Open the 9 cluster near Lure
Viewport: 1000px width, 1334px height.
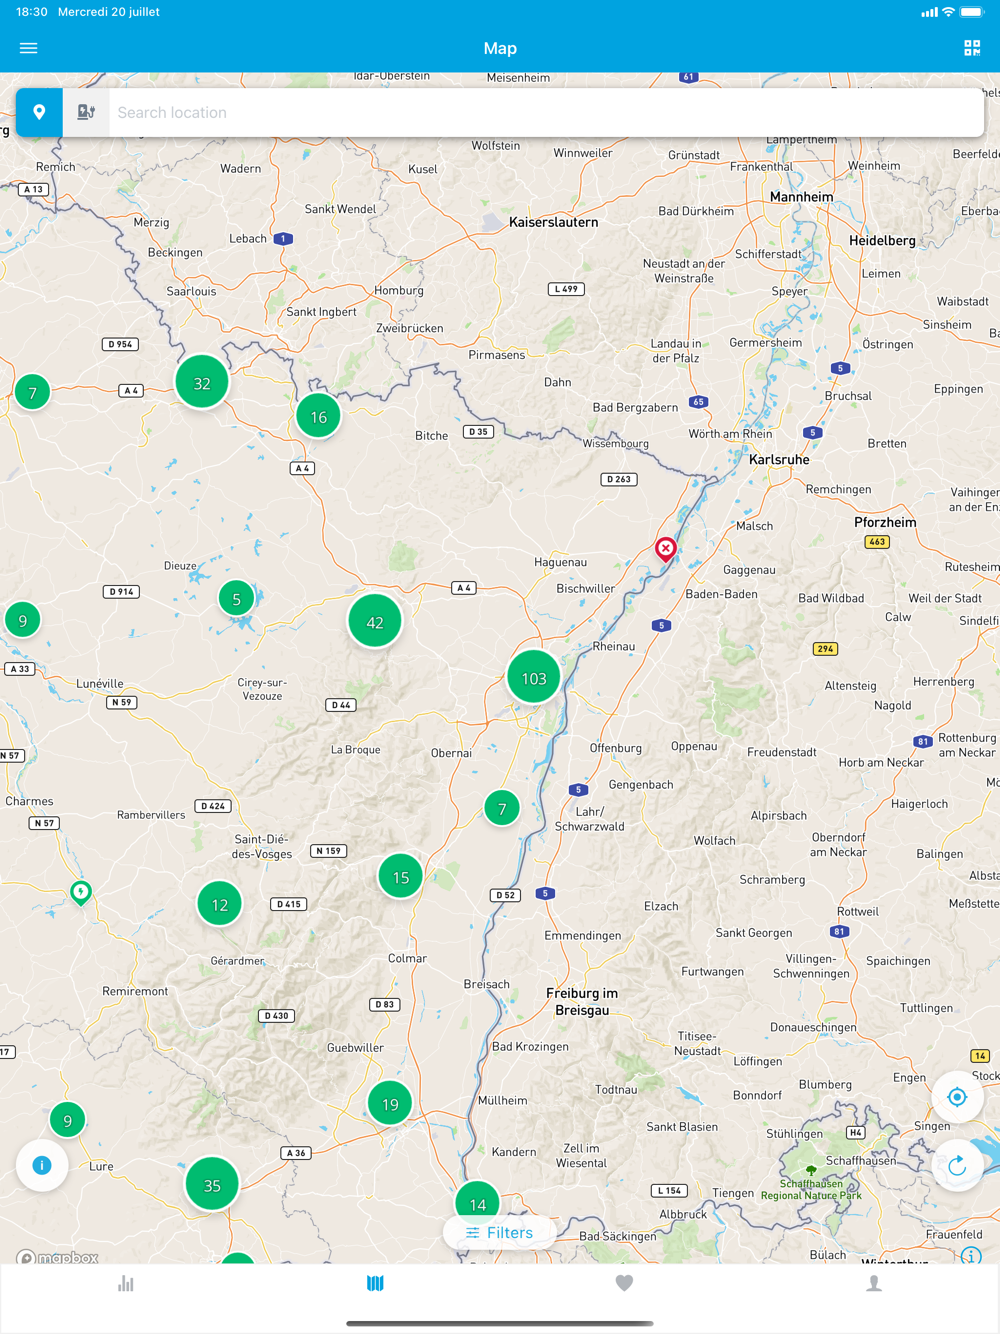click(x=68, y=1120)
